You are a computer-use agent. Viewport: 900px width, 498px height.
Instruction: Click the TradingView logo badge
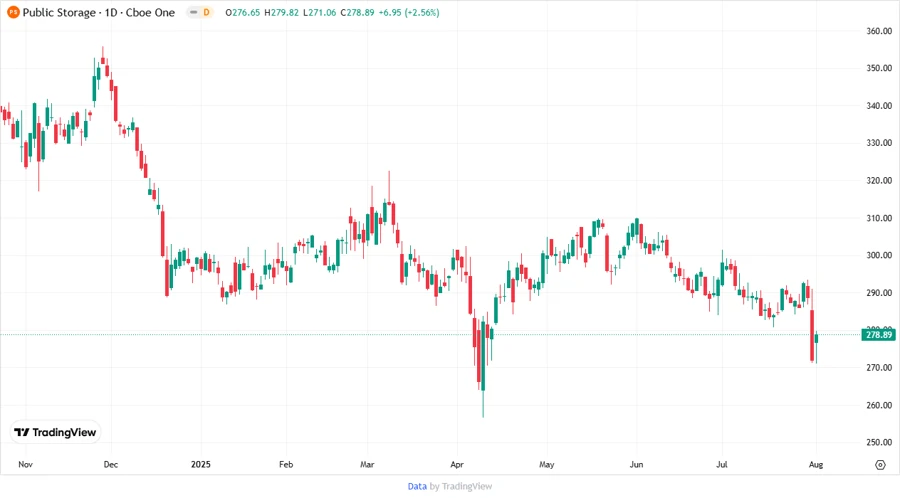pyautogui.click(x=56, y=433)
